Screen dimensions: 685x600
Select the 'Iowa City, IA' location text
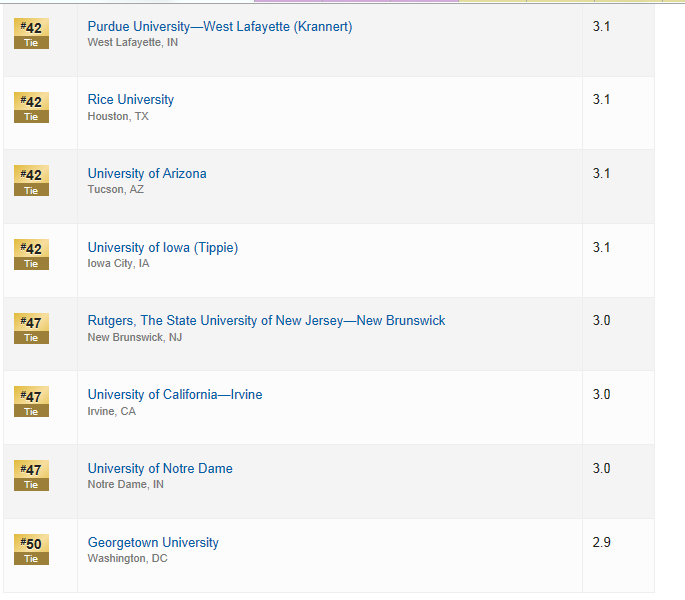click(118, 264)
